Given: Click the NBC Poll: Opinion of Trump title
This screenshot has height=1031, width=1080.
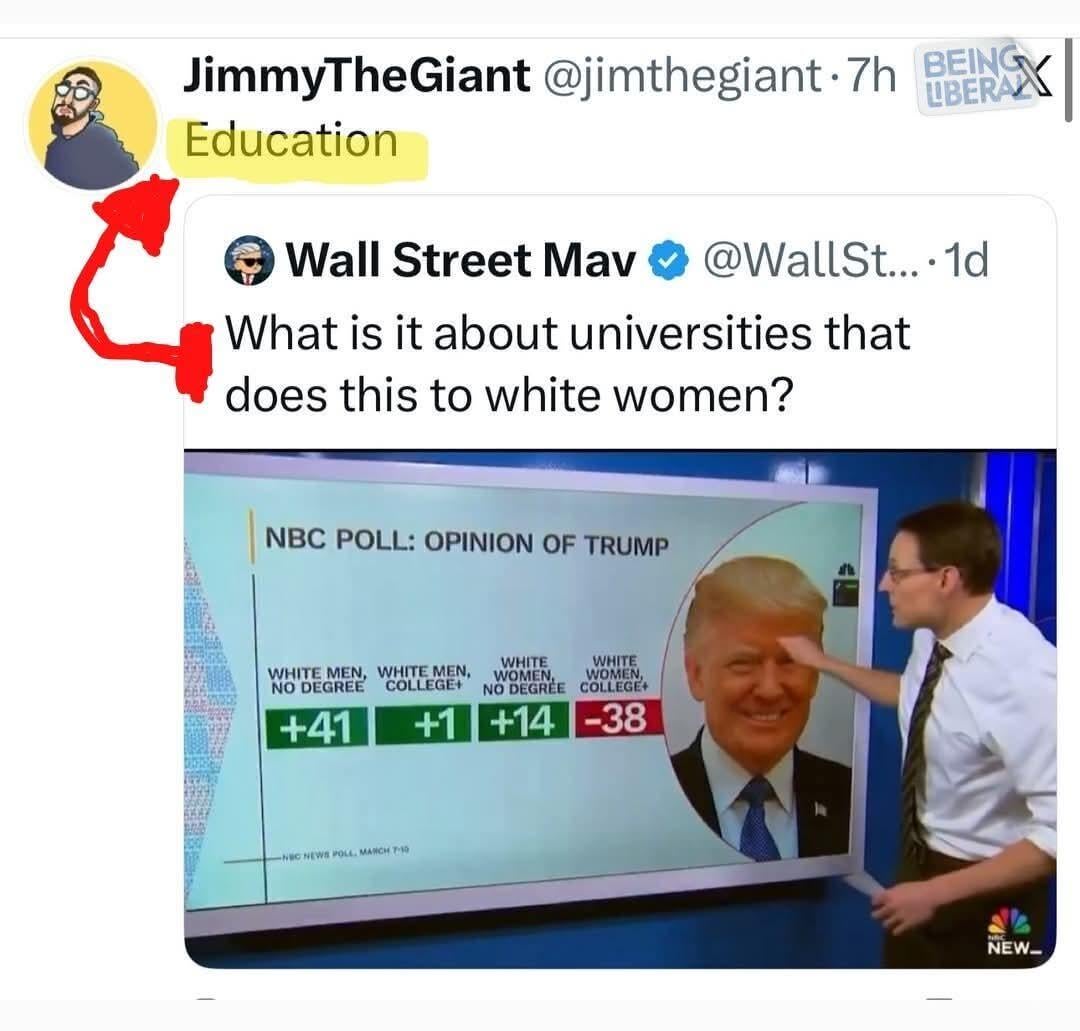Looking at the screenshot, I should pyautogui.click(x=466, y=541).
